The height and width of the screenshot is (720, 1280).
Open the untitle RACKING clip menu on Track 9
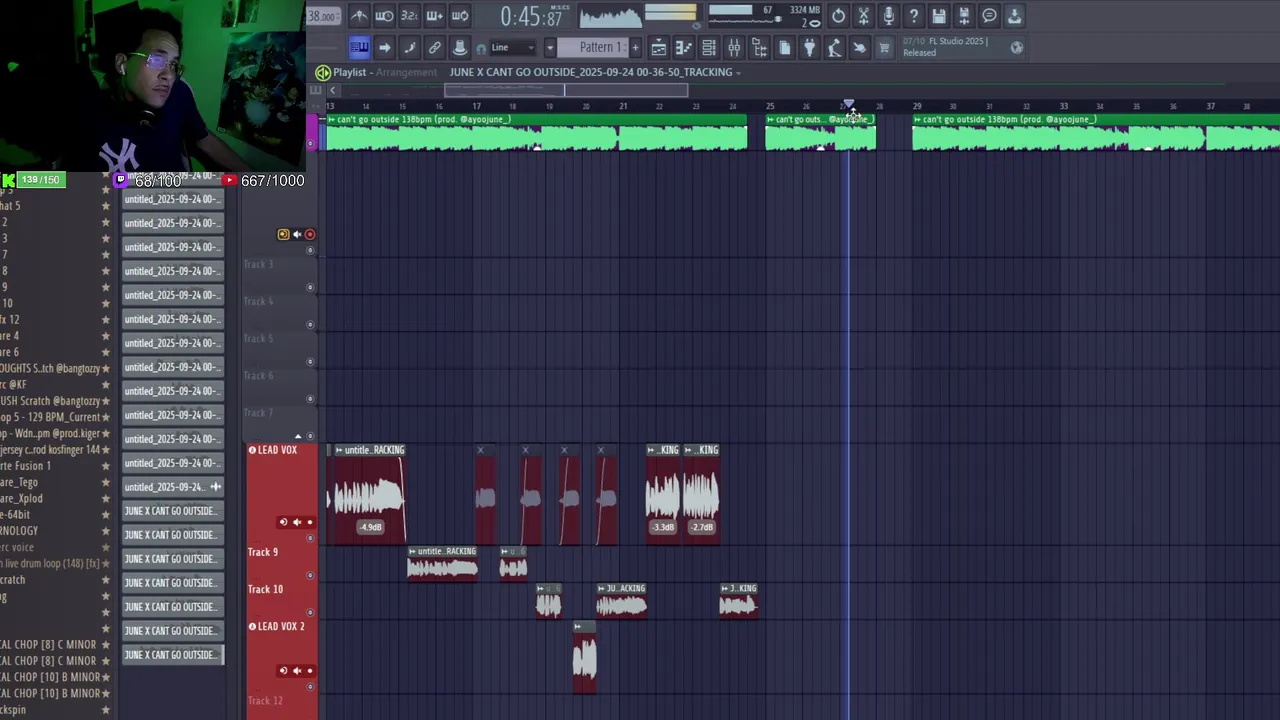pos(413,551)
